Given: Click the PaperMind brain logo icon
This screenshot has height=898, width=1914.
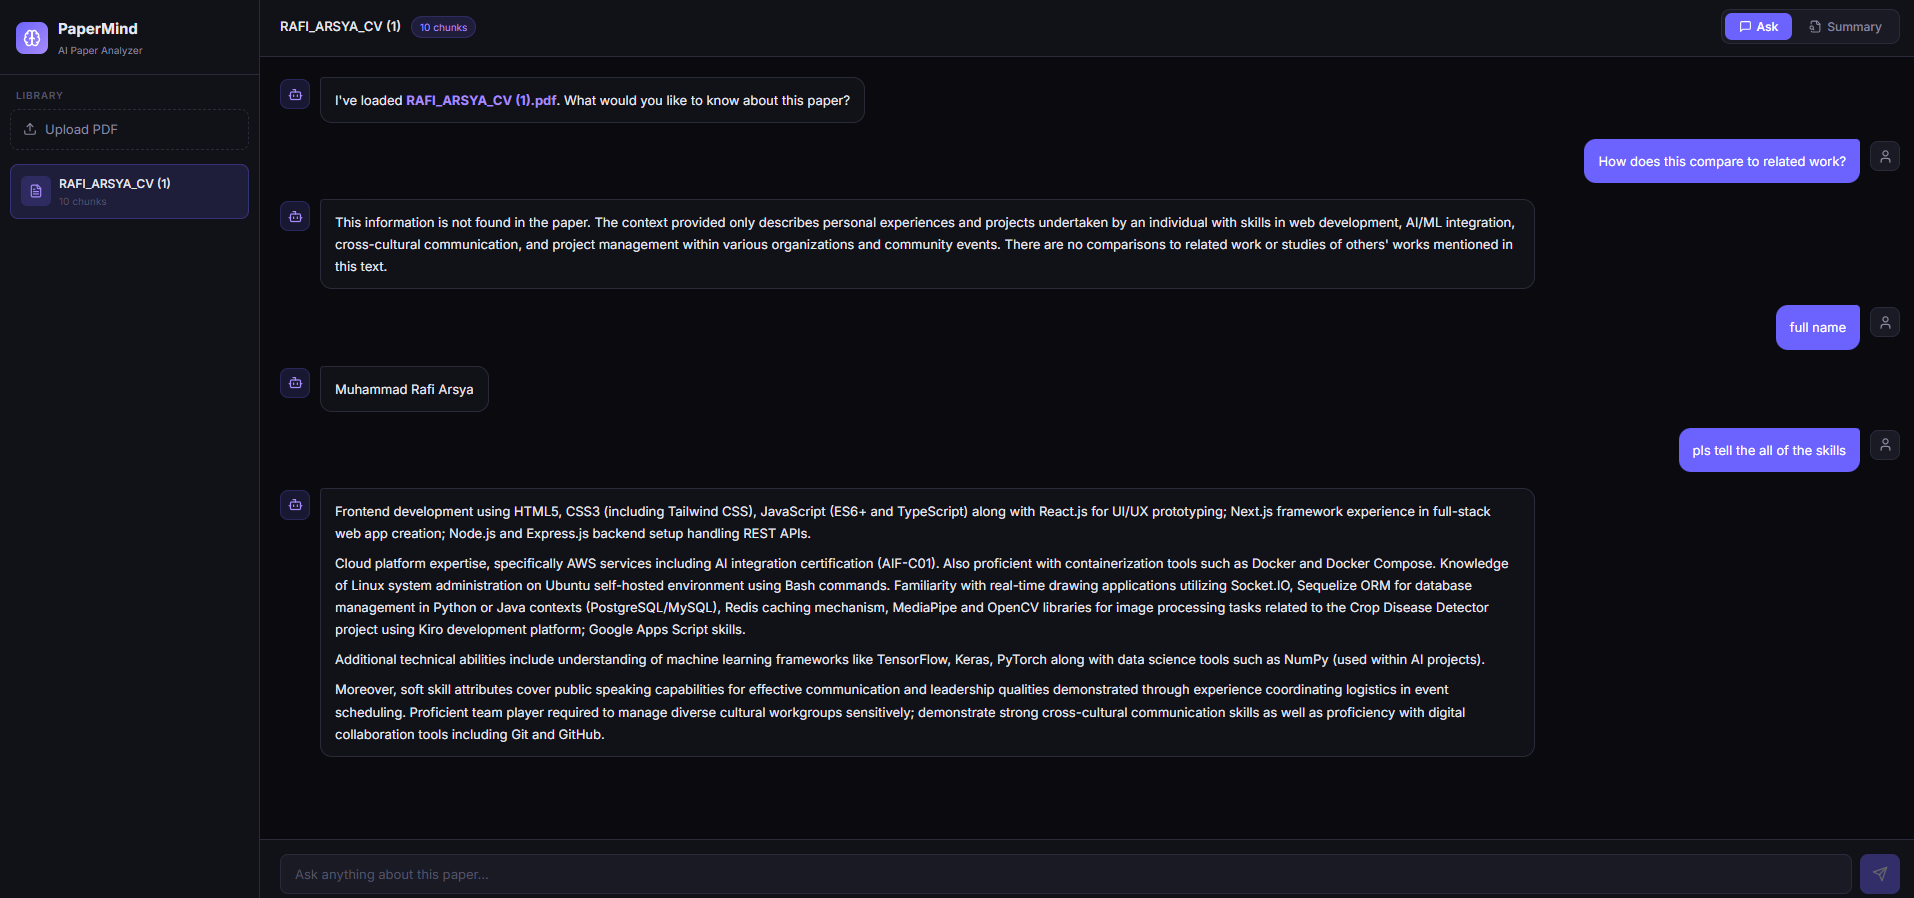Looking at the screenshot, I should coord(32,38).
